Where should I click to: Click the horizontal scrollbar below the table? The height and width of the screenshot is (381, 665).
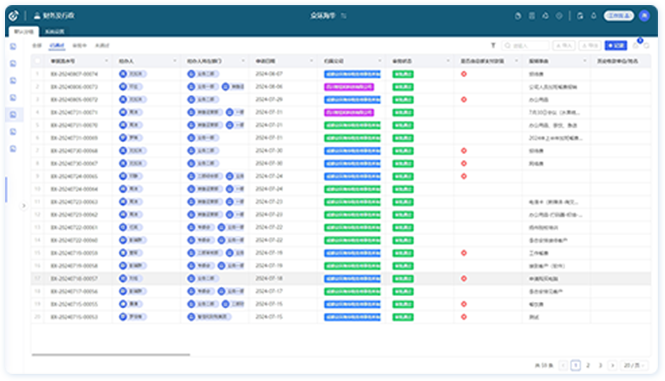pyautogui.click(x=111, y=354)
